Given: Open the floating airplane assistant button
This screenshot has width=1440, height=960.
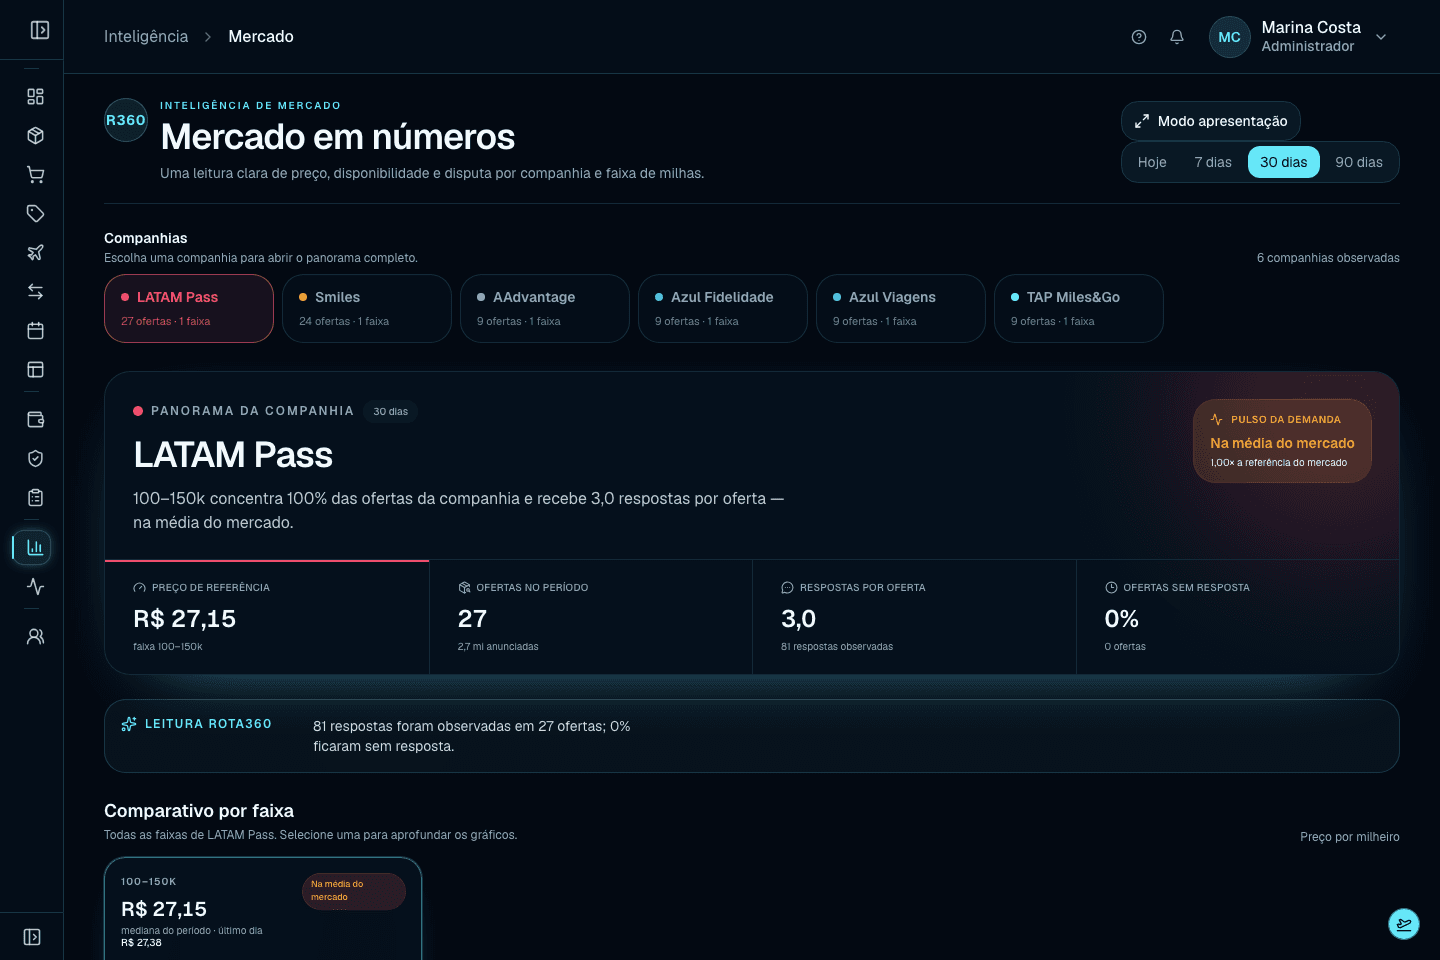Looking at the screenshot, I should pyautogui.click(x=1404, y=924).
